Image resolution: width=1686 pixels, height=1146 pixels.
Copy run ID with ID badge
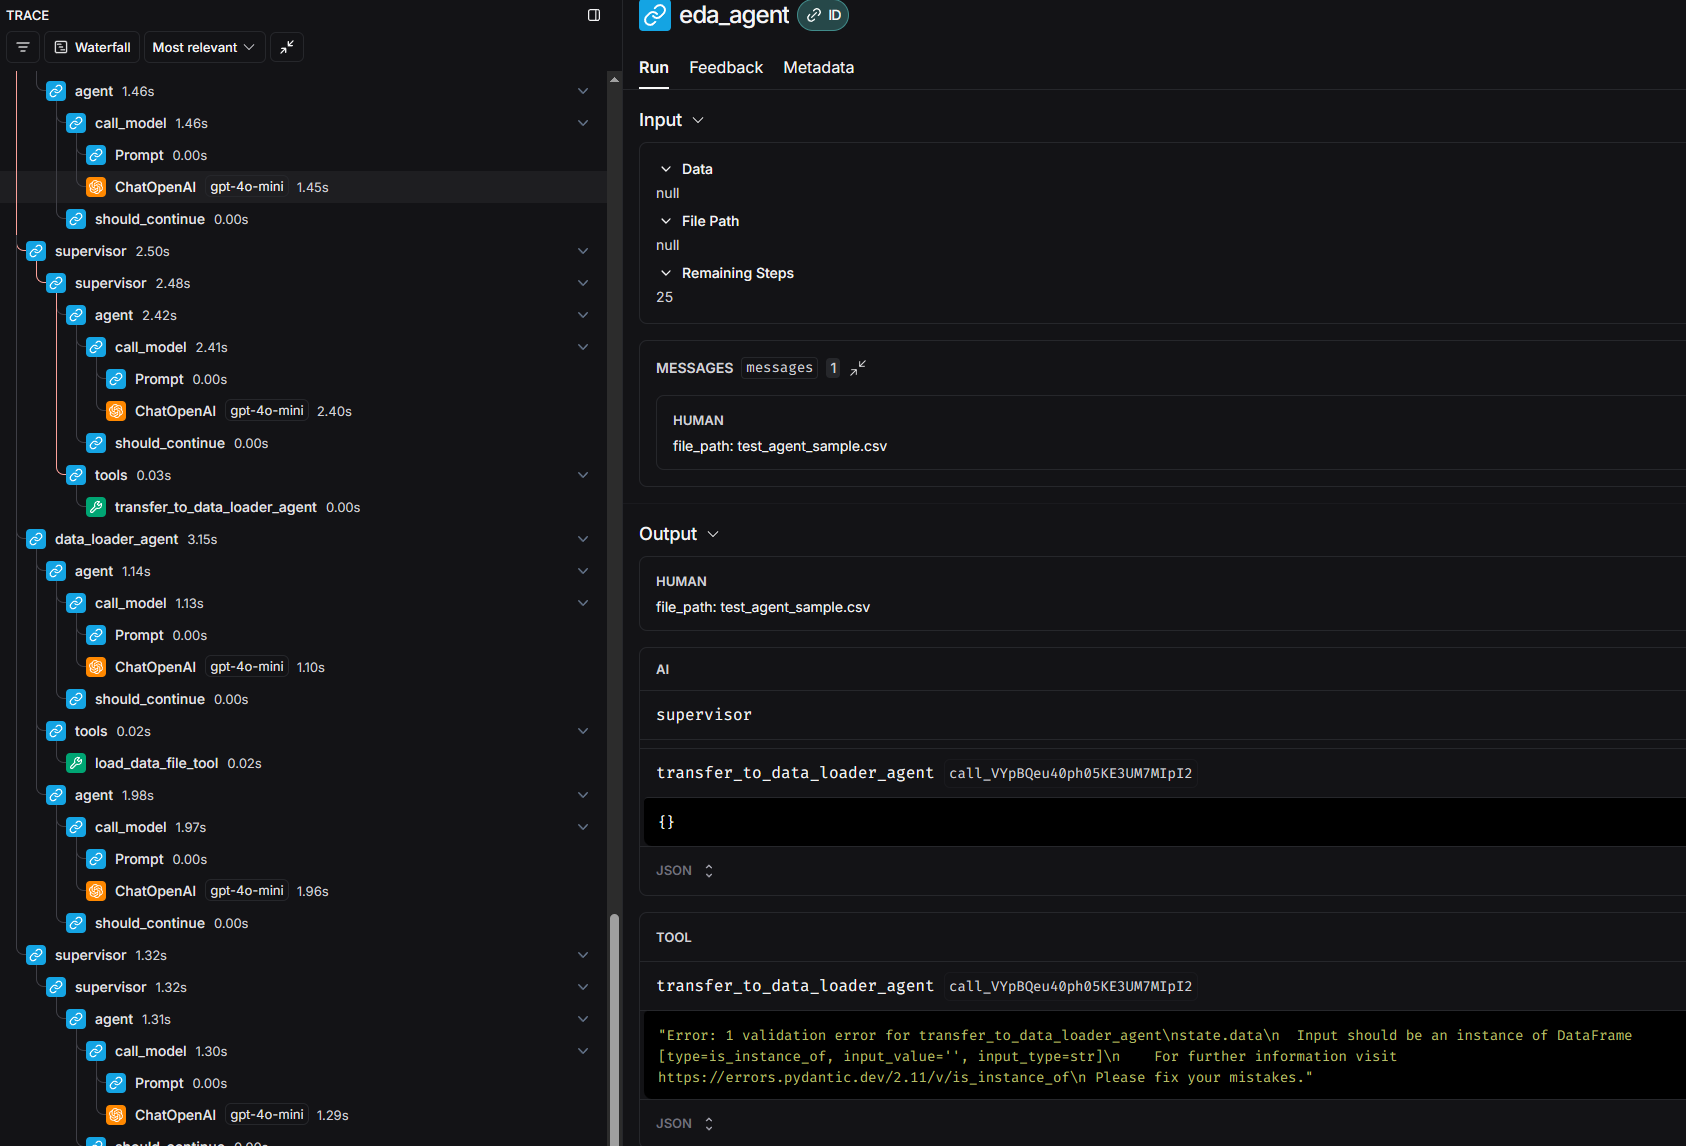pos(823,15)
